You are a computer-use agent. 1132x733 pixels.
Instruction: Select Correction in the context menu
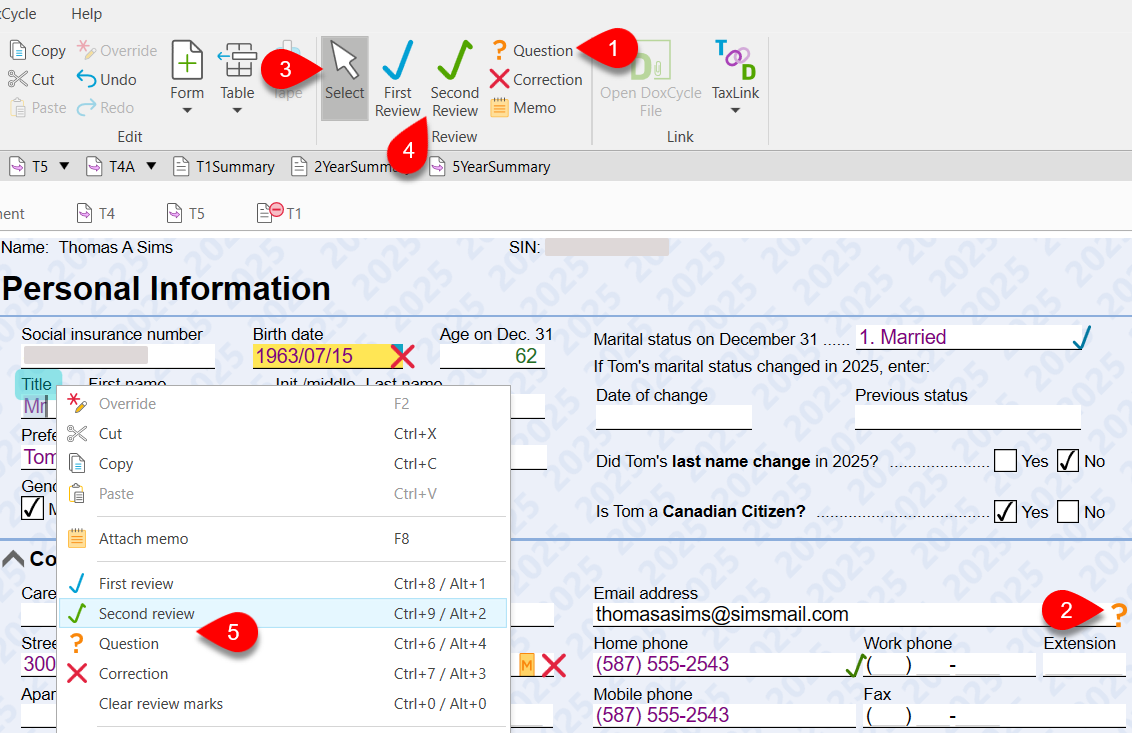[x=283, y=674]
